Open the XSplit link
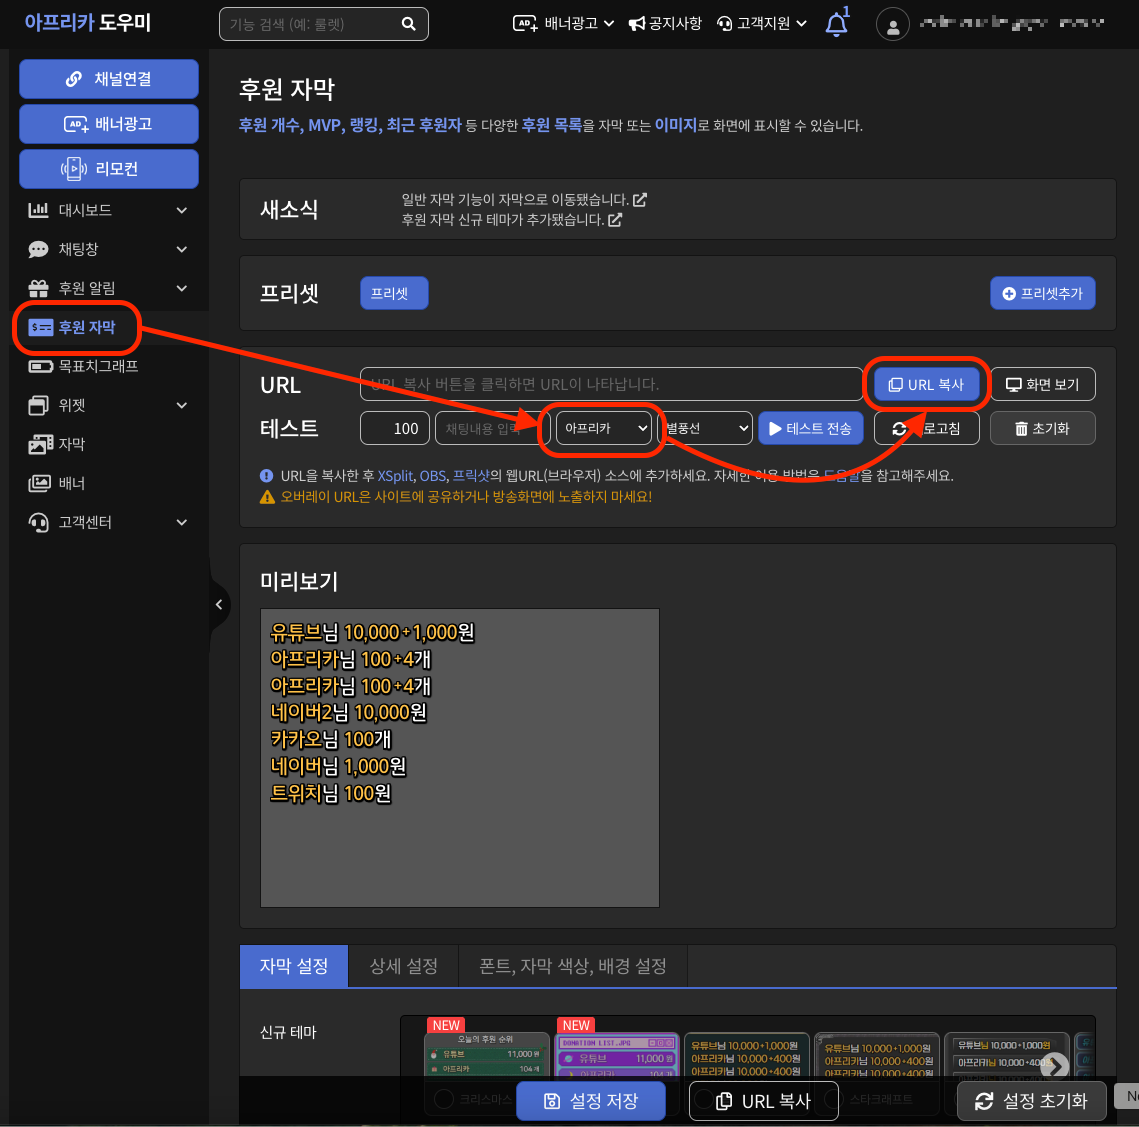Viewport: 1139px width, 1127px height. [395, 476]
